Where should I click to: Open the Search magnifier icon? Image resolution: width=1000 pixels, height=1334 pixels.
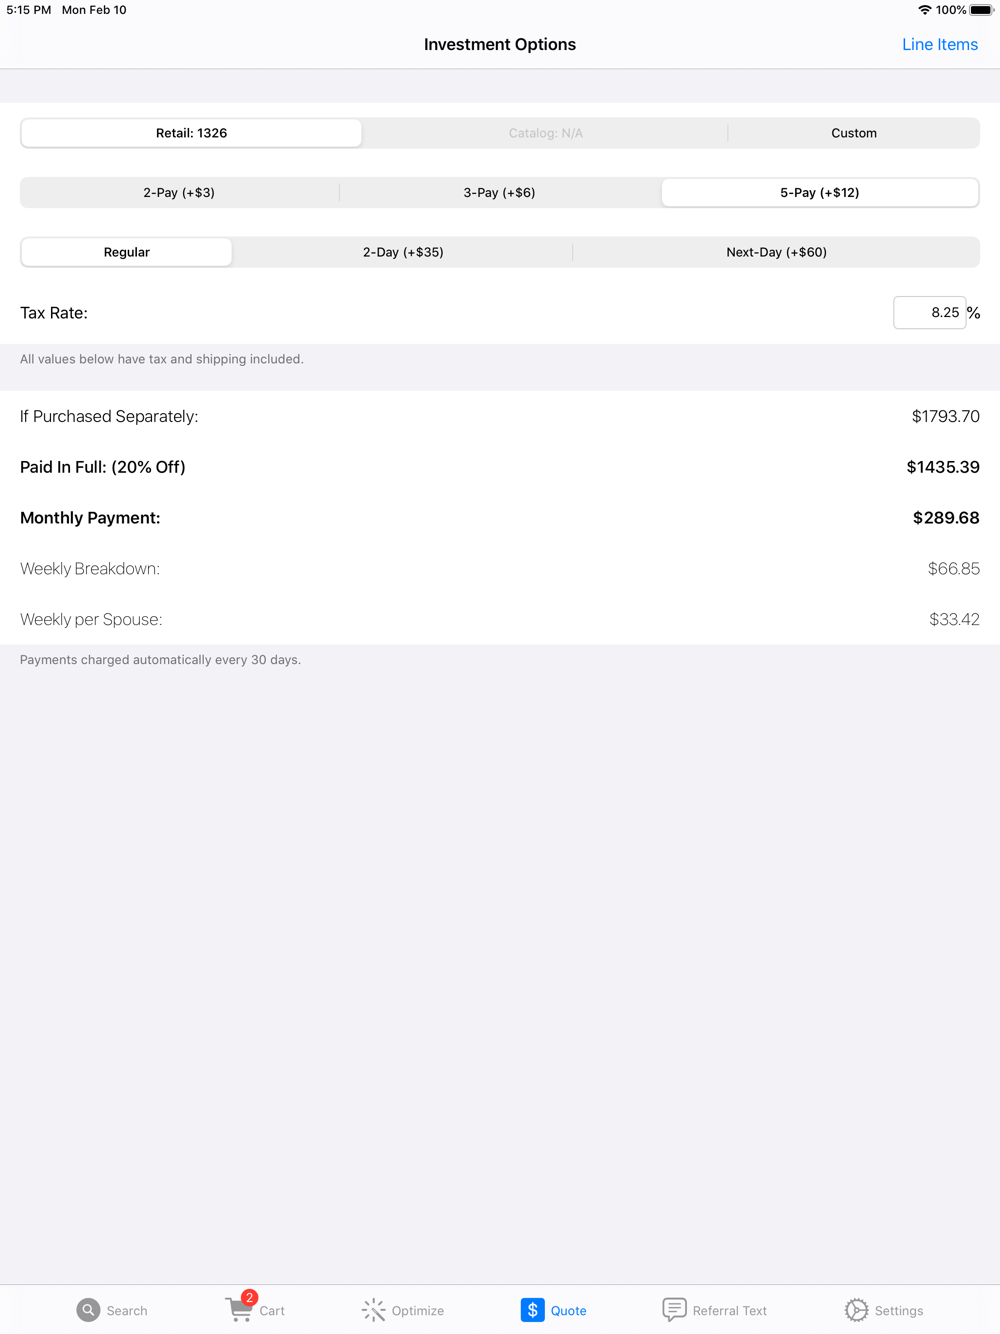tap(88, 1310)
